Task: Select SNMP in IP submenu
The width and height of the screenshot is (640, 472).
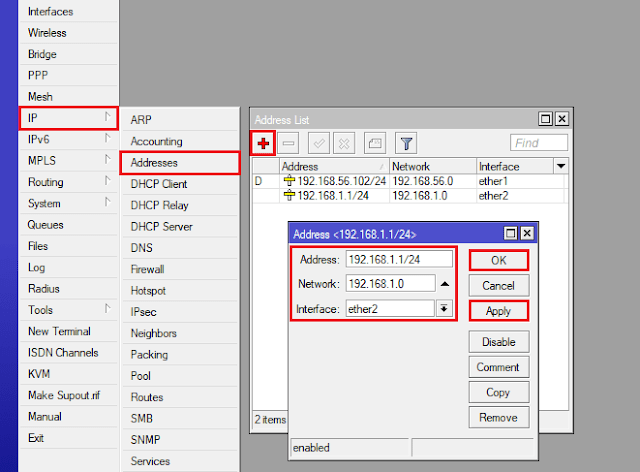Action: 180,440
